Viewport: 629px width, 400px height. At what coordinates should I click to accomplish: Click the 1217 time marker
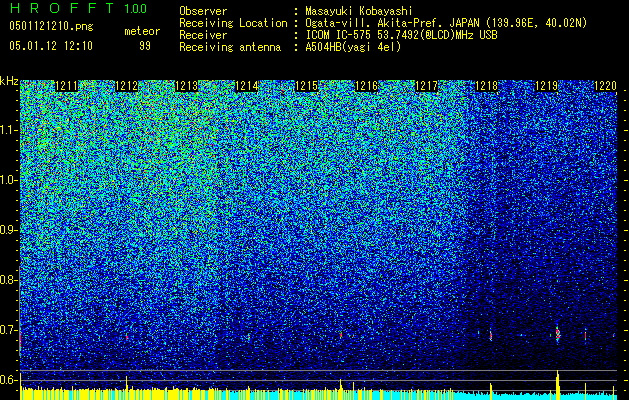point(426,86)
